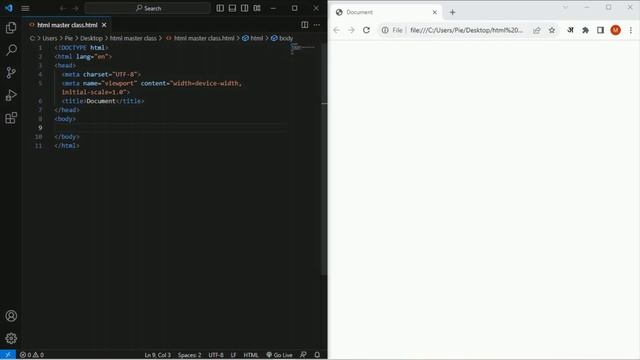640x360 pixels.
Task: Open the errors and warnings status item
Action: [x=32, y=355]
